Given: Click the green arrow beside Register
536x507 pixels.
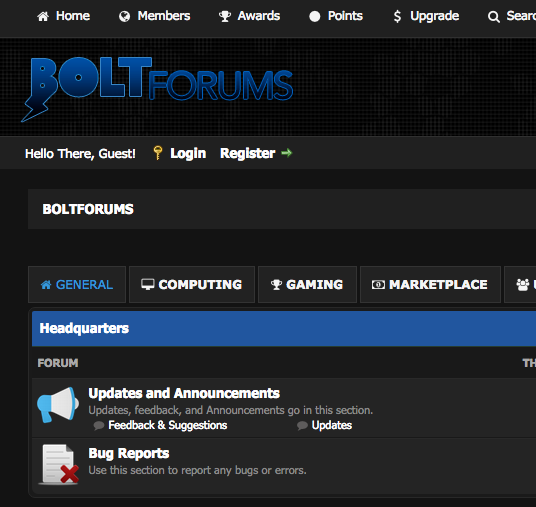Looking at the screenshot, I should point(286,153).
